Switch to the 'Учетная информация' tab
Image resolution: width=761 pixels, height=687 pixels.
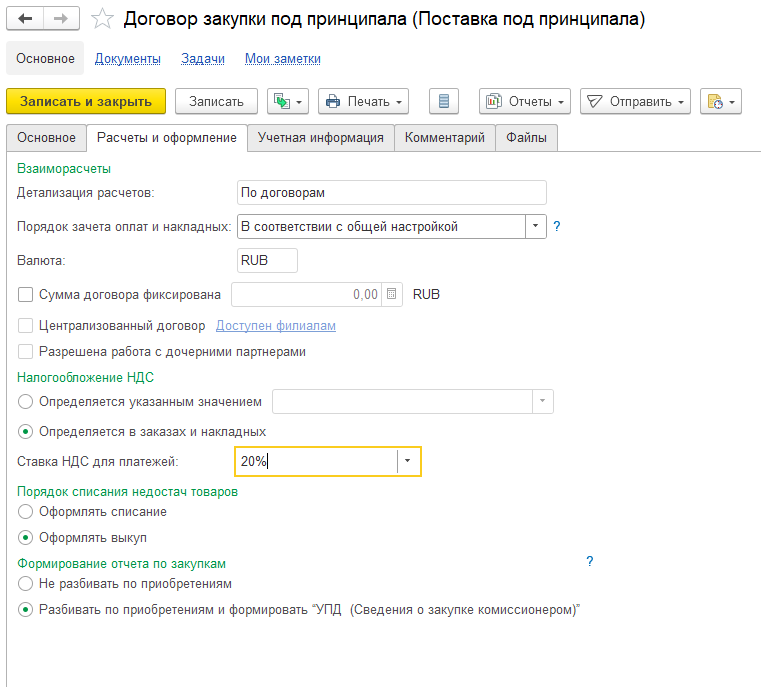pos(320,138)
